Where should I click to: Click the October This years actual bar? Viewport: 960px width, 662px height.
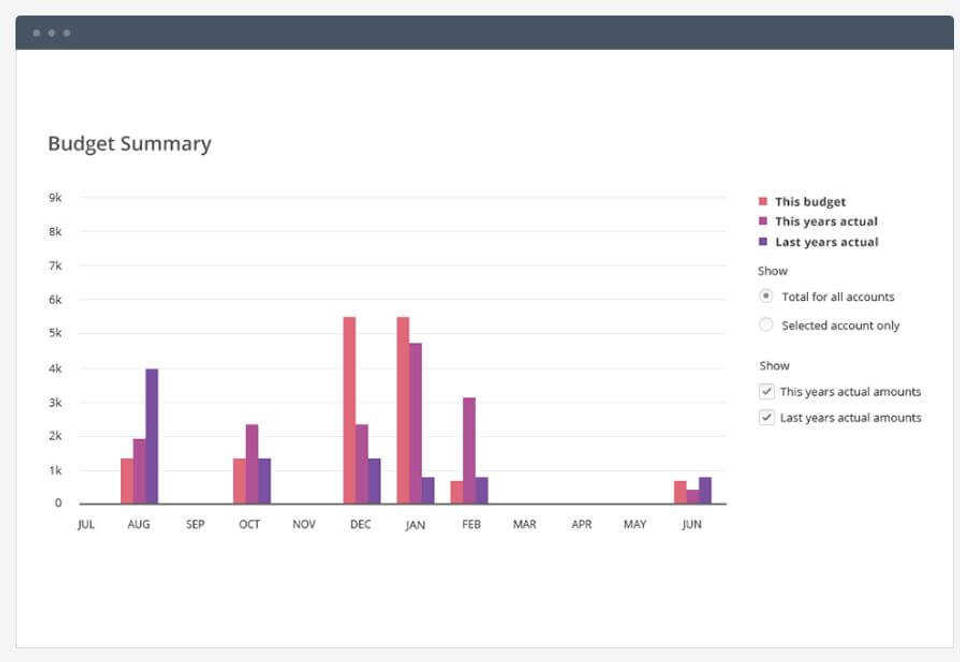tap(252, 464)
